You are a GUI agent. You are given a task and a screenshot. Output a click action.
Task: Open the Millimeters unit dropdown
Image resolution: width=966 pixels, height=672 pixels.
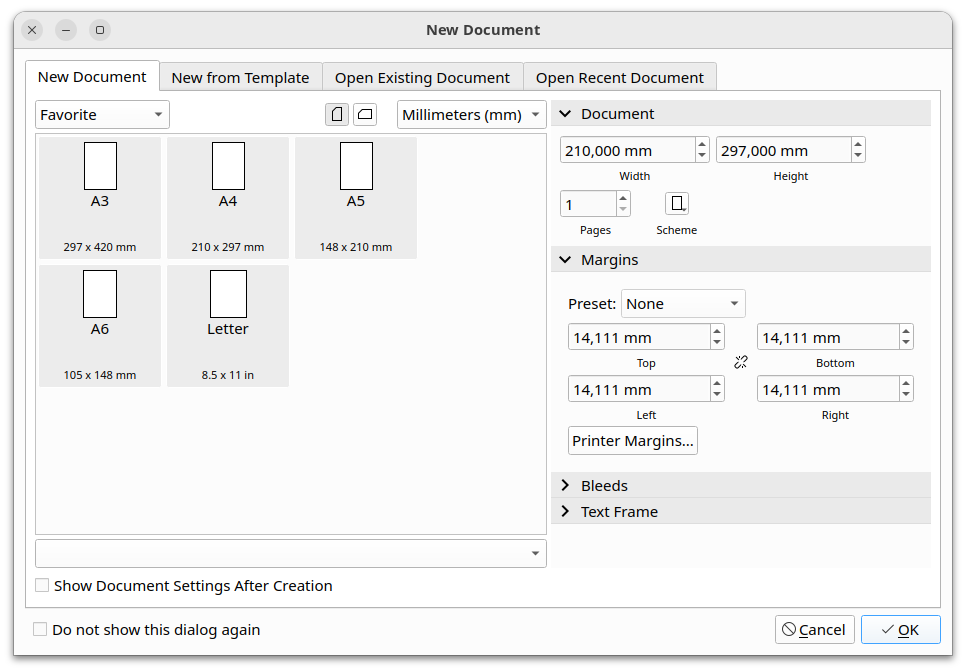tap(471, 115)
